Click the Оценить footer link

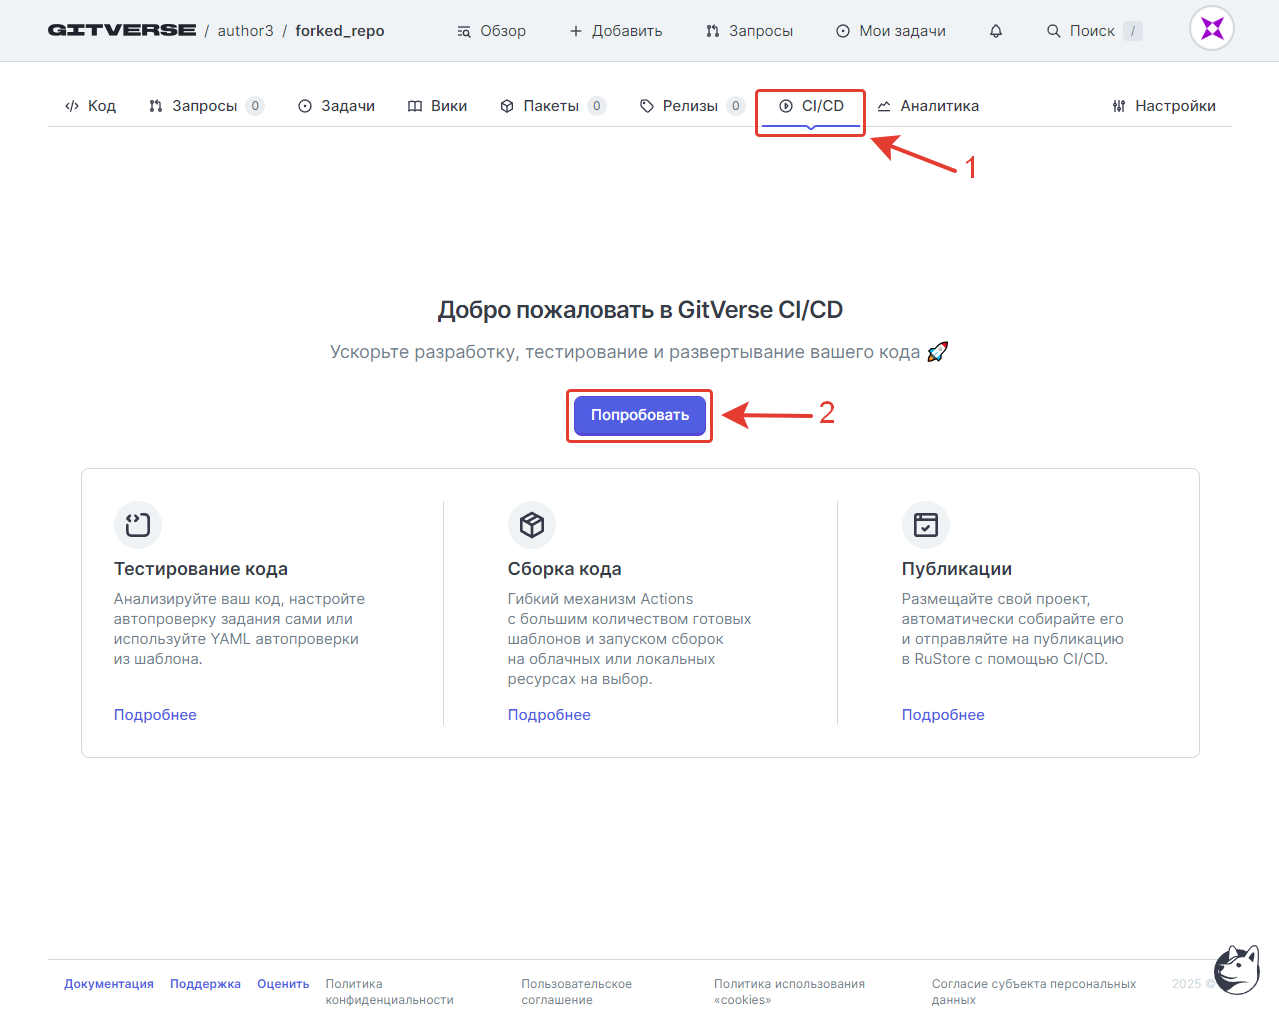point(283,984)
